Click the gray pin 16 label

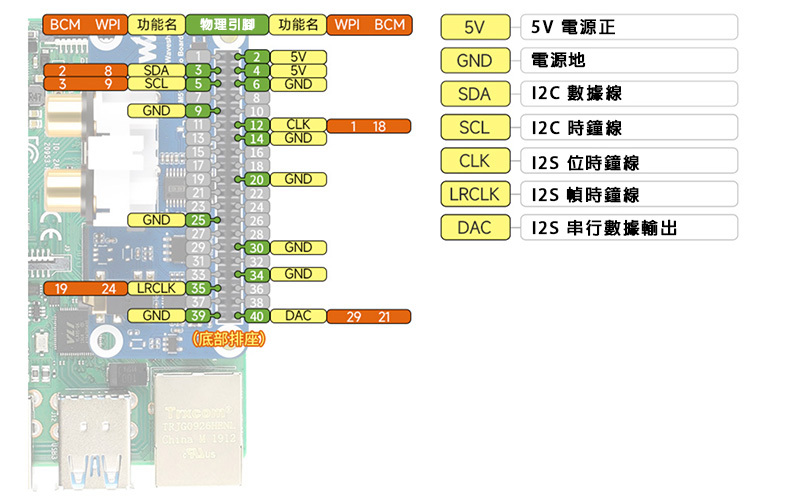coord(257,152)
